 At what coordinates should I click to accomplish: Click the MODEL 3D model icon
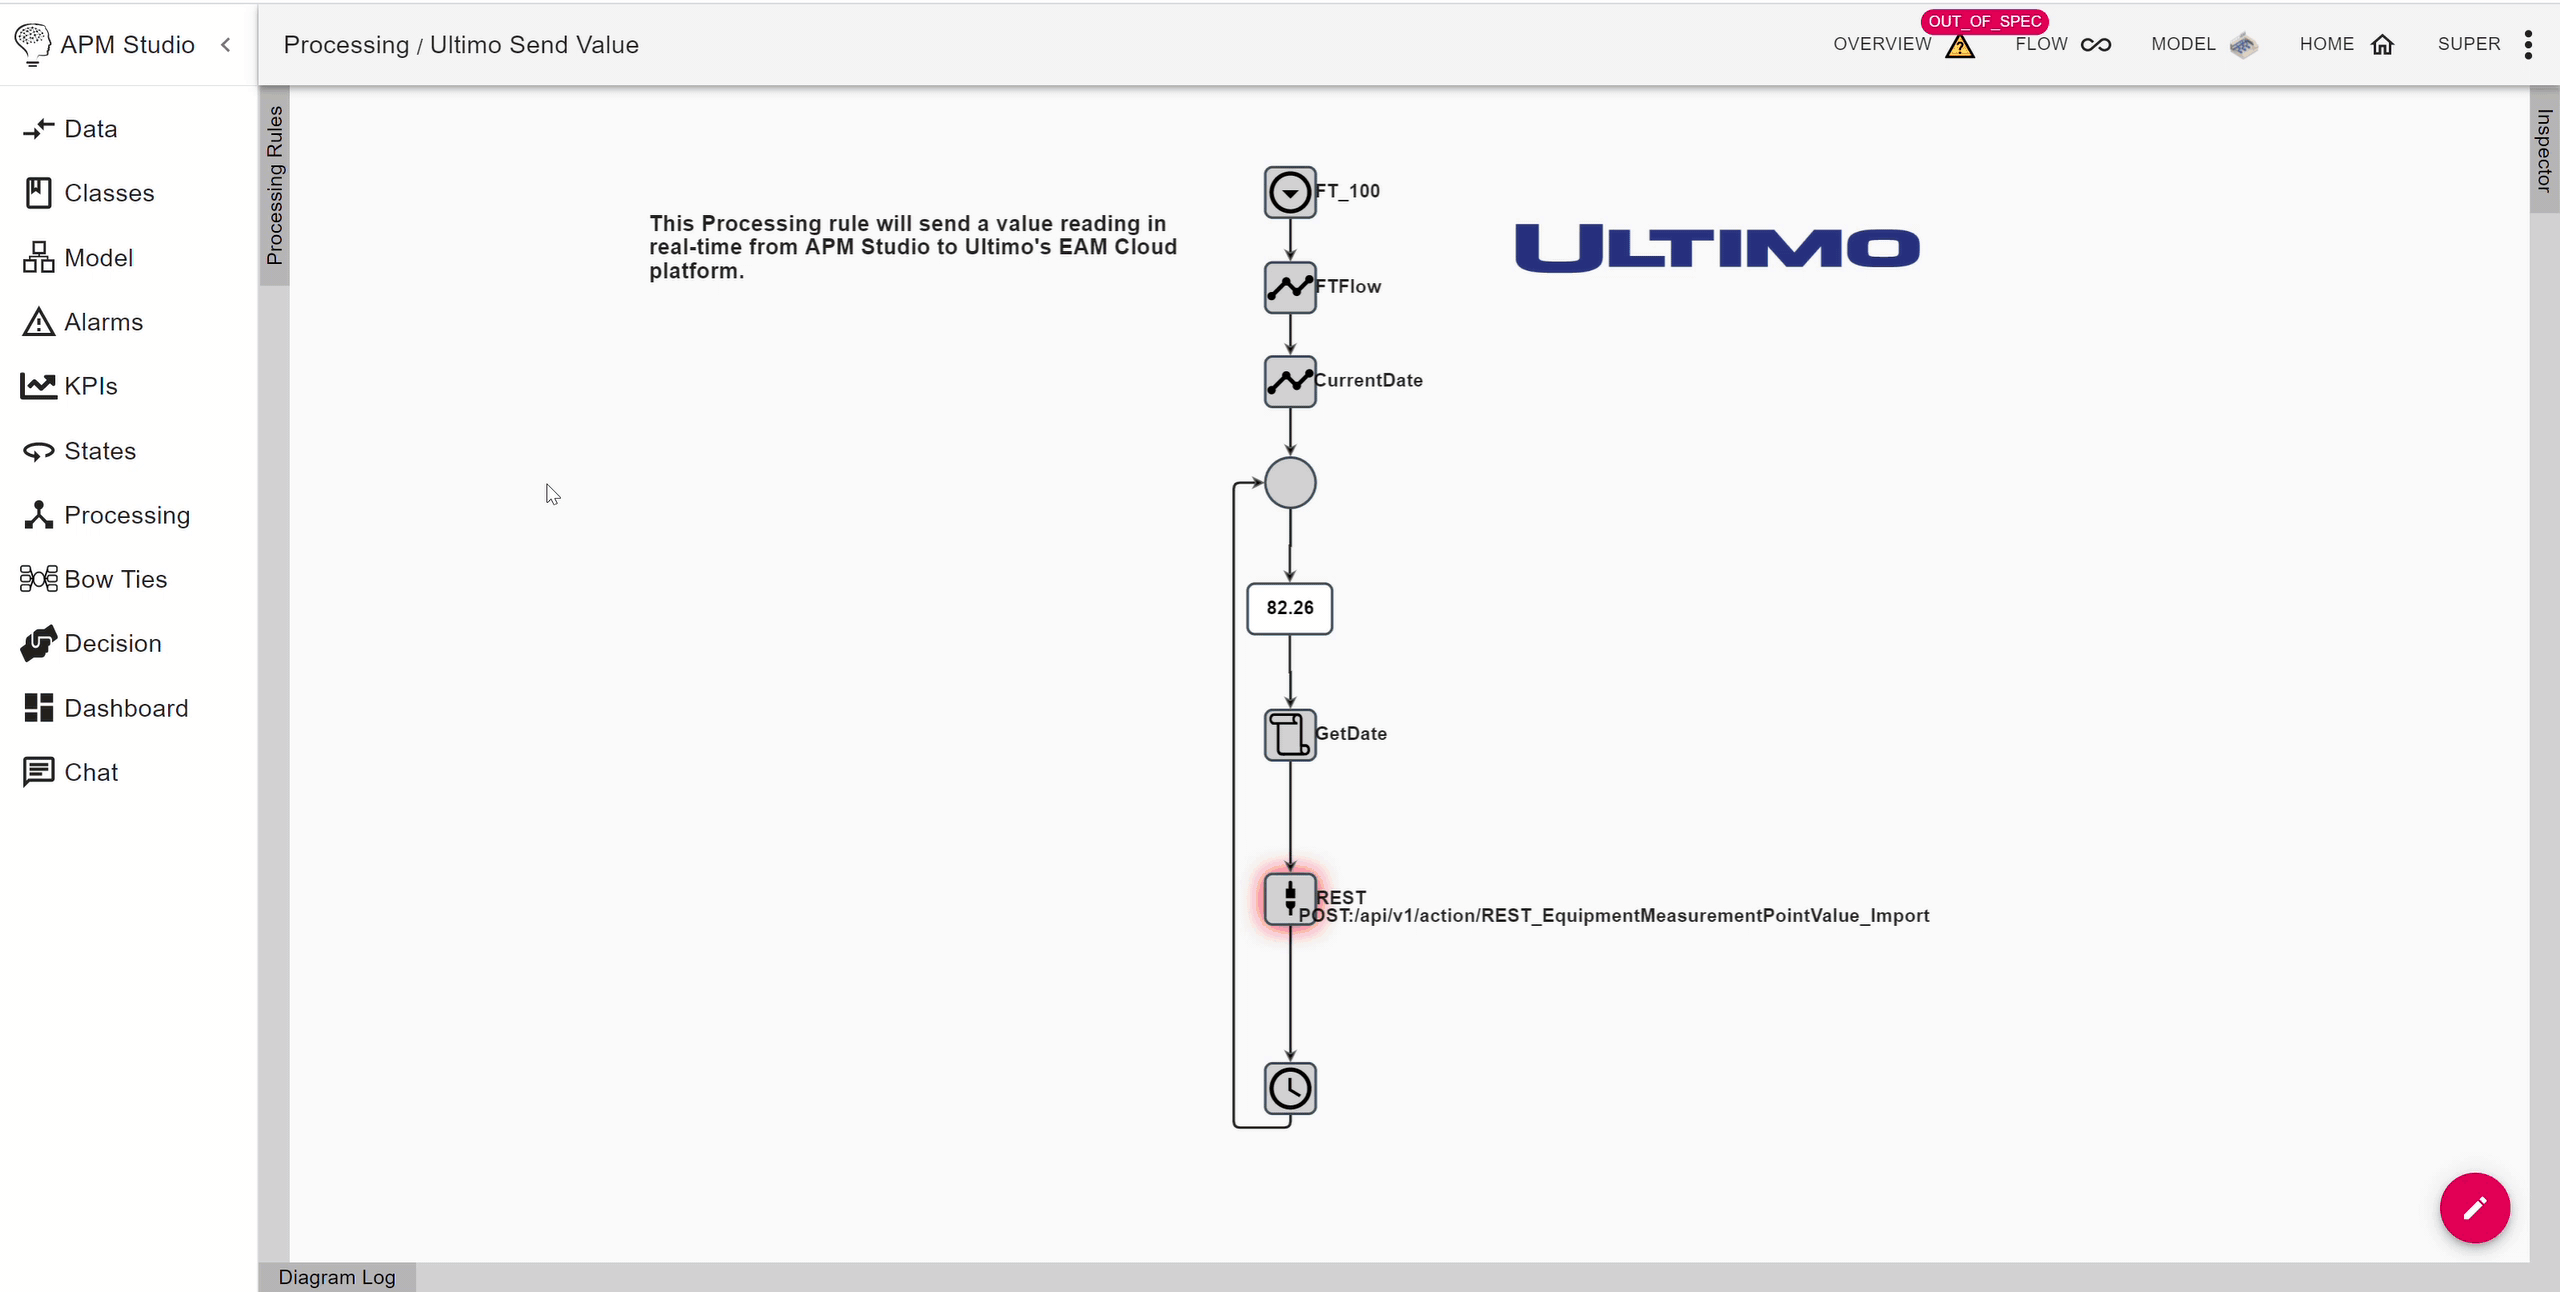tap(2244, 45)
